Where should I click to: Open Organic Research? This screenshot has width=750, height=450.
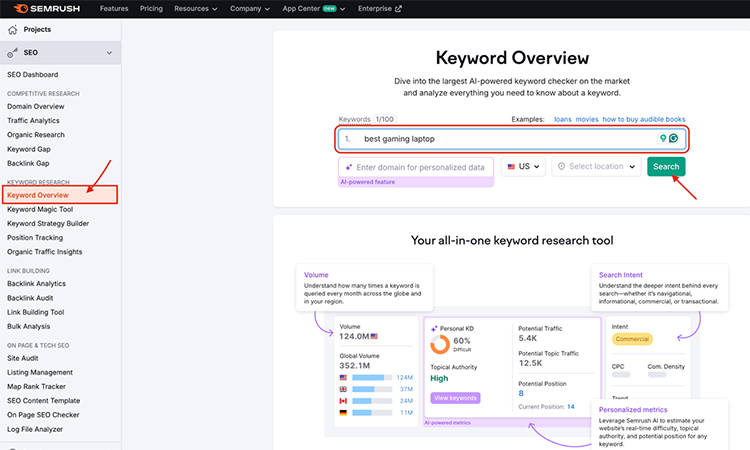35,135
